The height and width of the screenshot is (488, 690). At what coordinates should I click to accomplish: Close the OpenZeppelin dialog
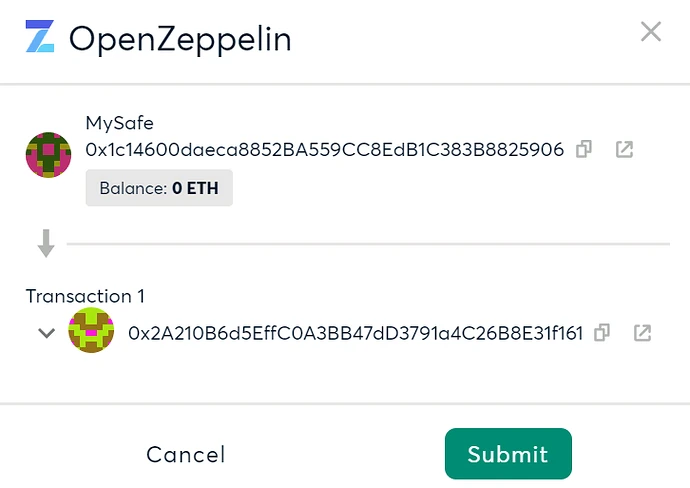(651, 32)
